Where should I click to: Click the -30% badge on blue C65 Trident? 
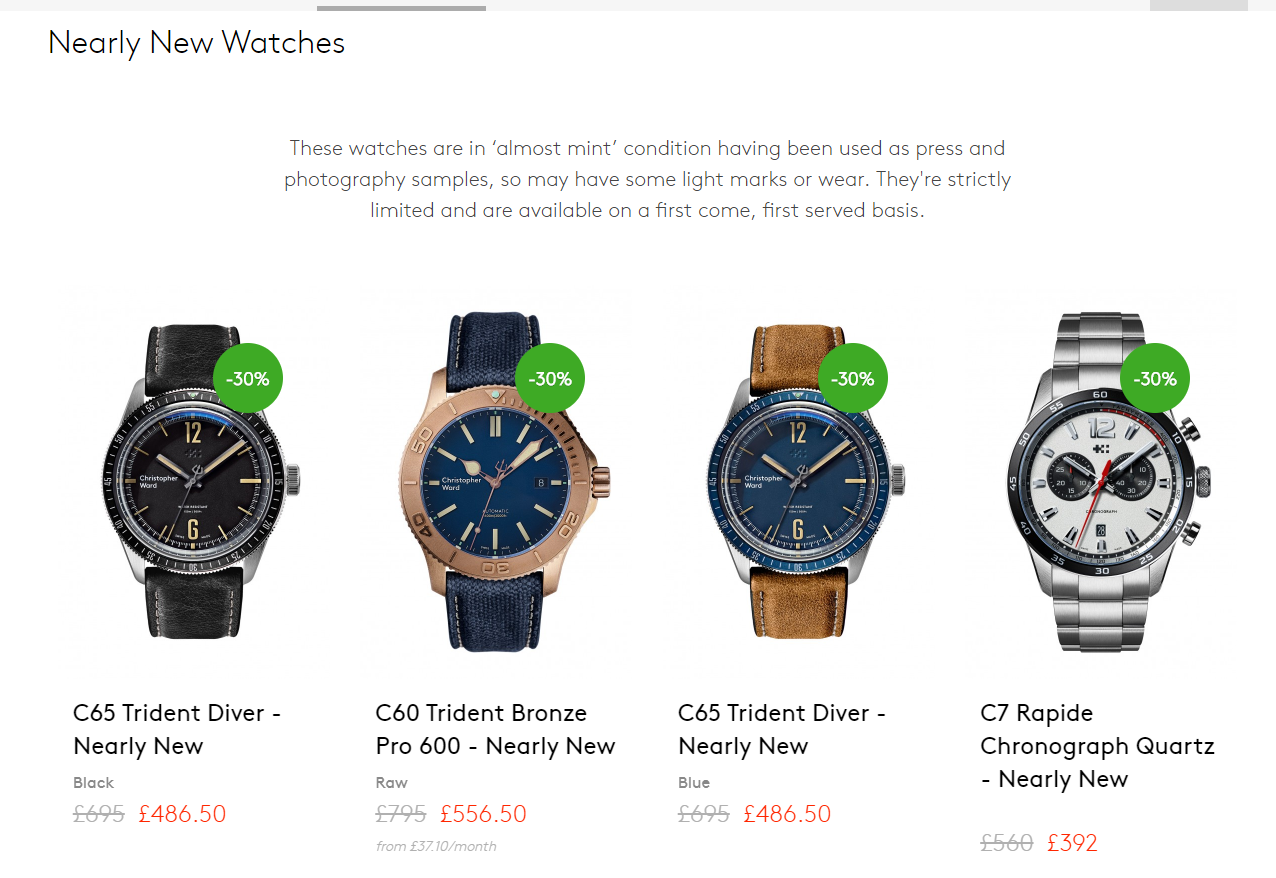(x=853, y=379)
